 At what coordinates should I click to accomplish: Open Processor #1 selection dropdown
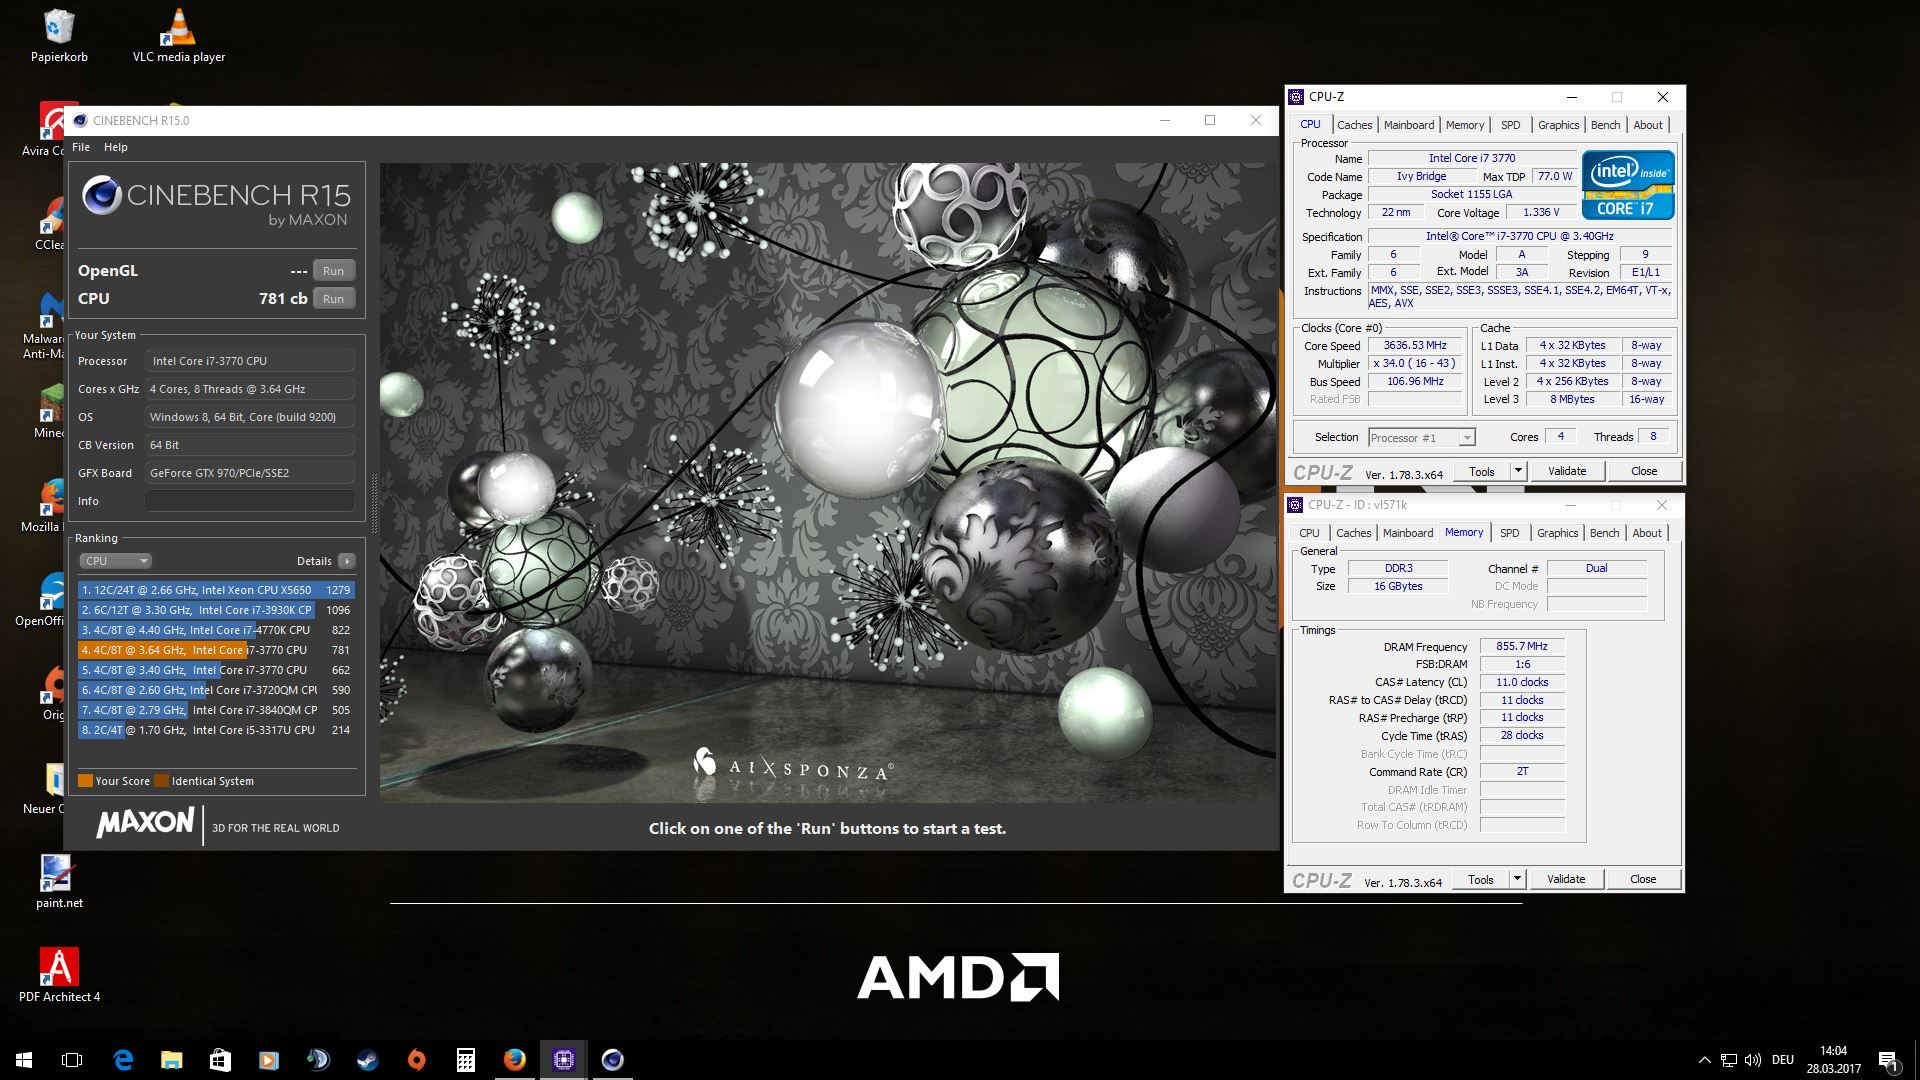pos(1421,438)
